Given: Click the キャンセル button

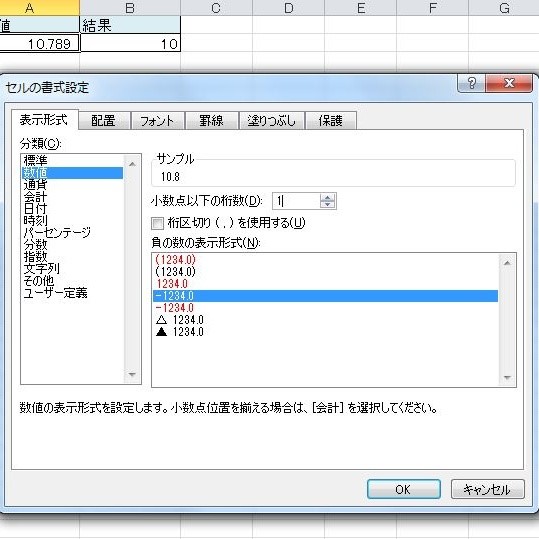Looking at the screenshot, I should 487,489.
